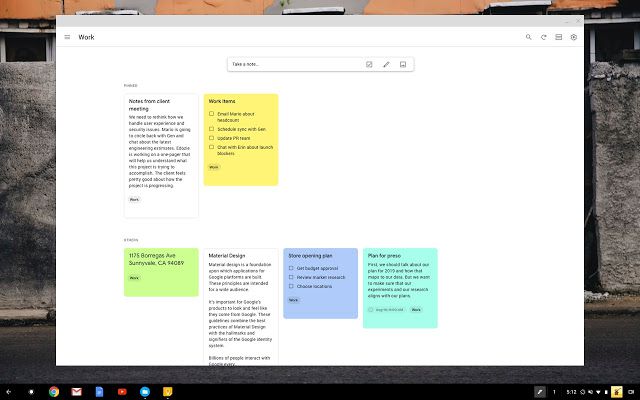Check off 'Update PR team' task
640x400 pixels.
(x=211, y=139)
